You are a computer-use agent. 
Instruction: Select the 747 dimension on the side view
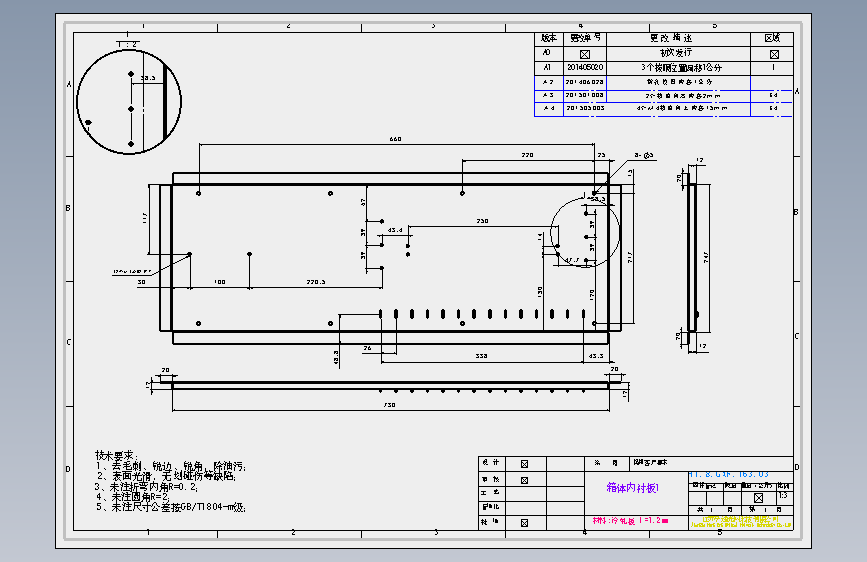[x=706, y=257]
